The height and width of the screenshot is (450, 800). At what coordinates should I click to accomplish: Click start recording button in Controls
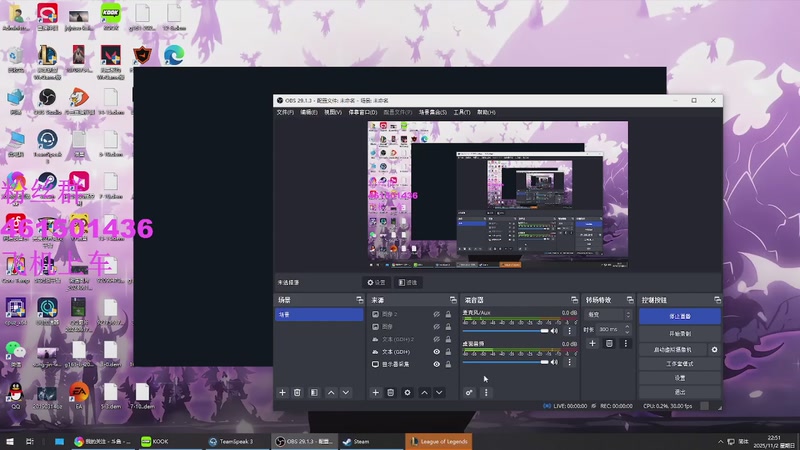pos(680,334)
